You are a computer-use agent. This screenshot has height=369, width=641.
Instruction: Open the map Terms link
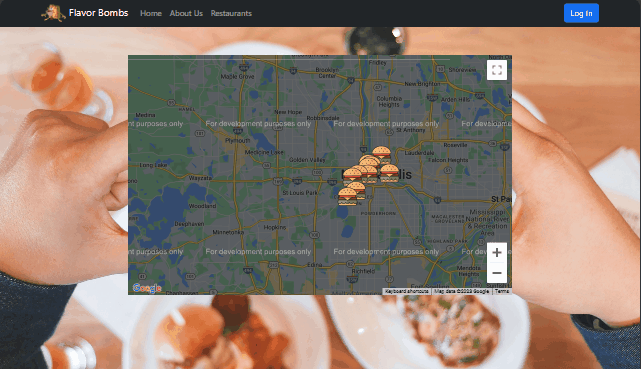502,291
